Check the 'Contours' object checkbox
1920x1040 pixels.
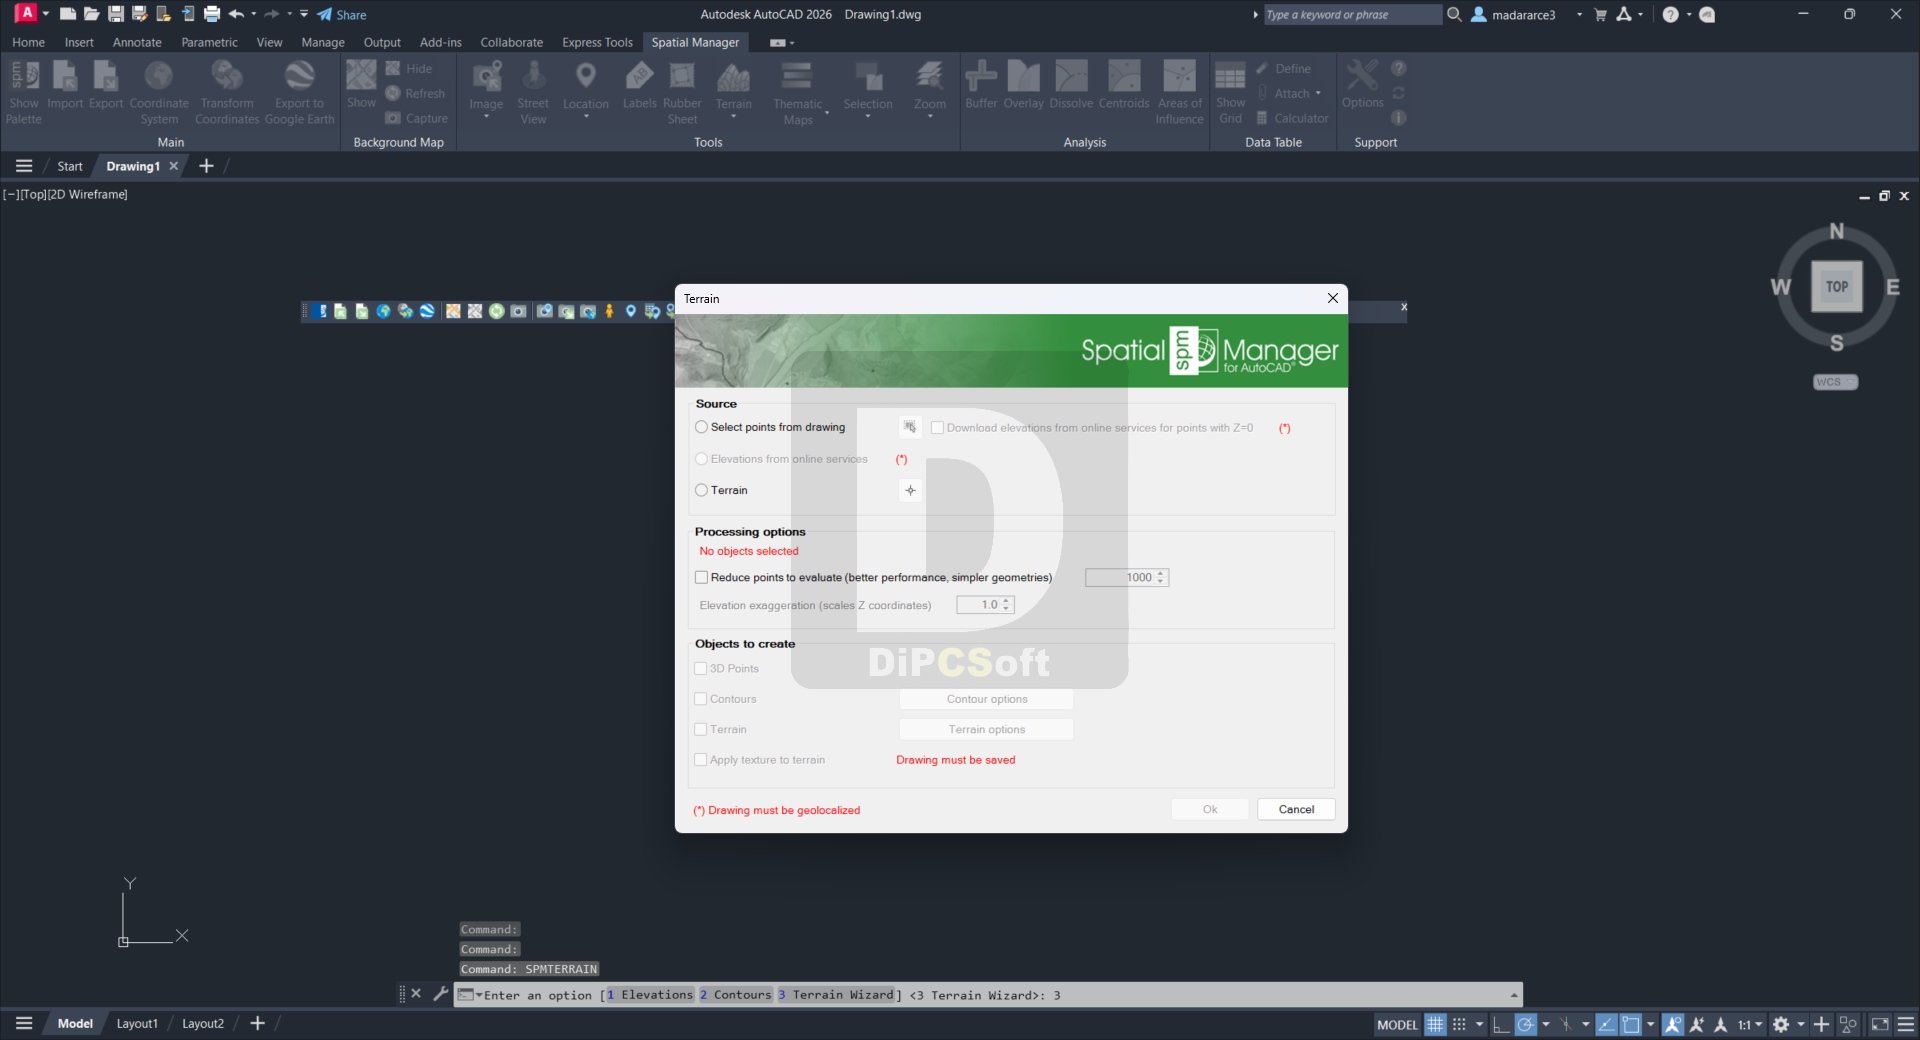click(701, 699)
